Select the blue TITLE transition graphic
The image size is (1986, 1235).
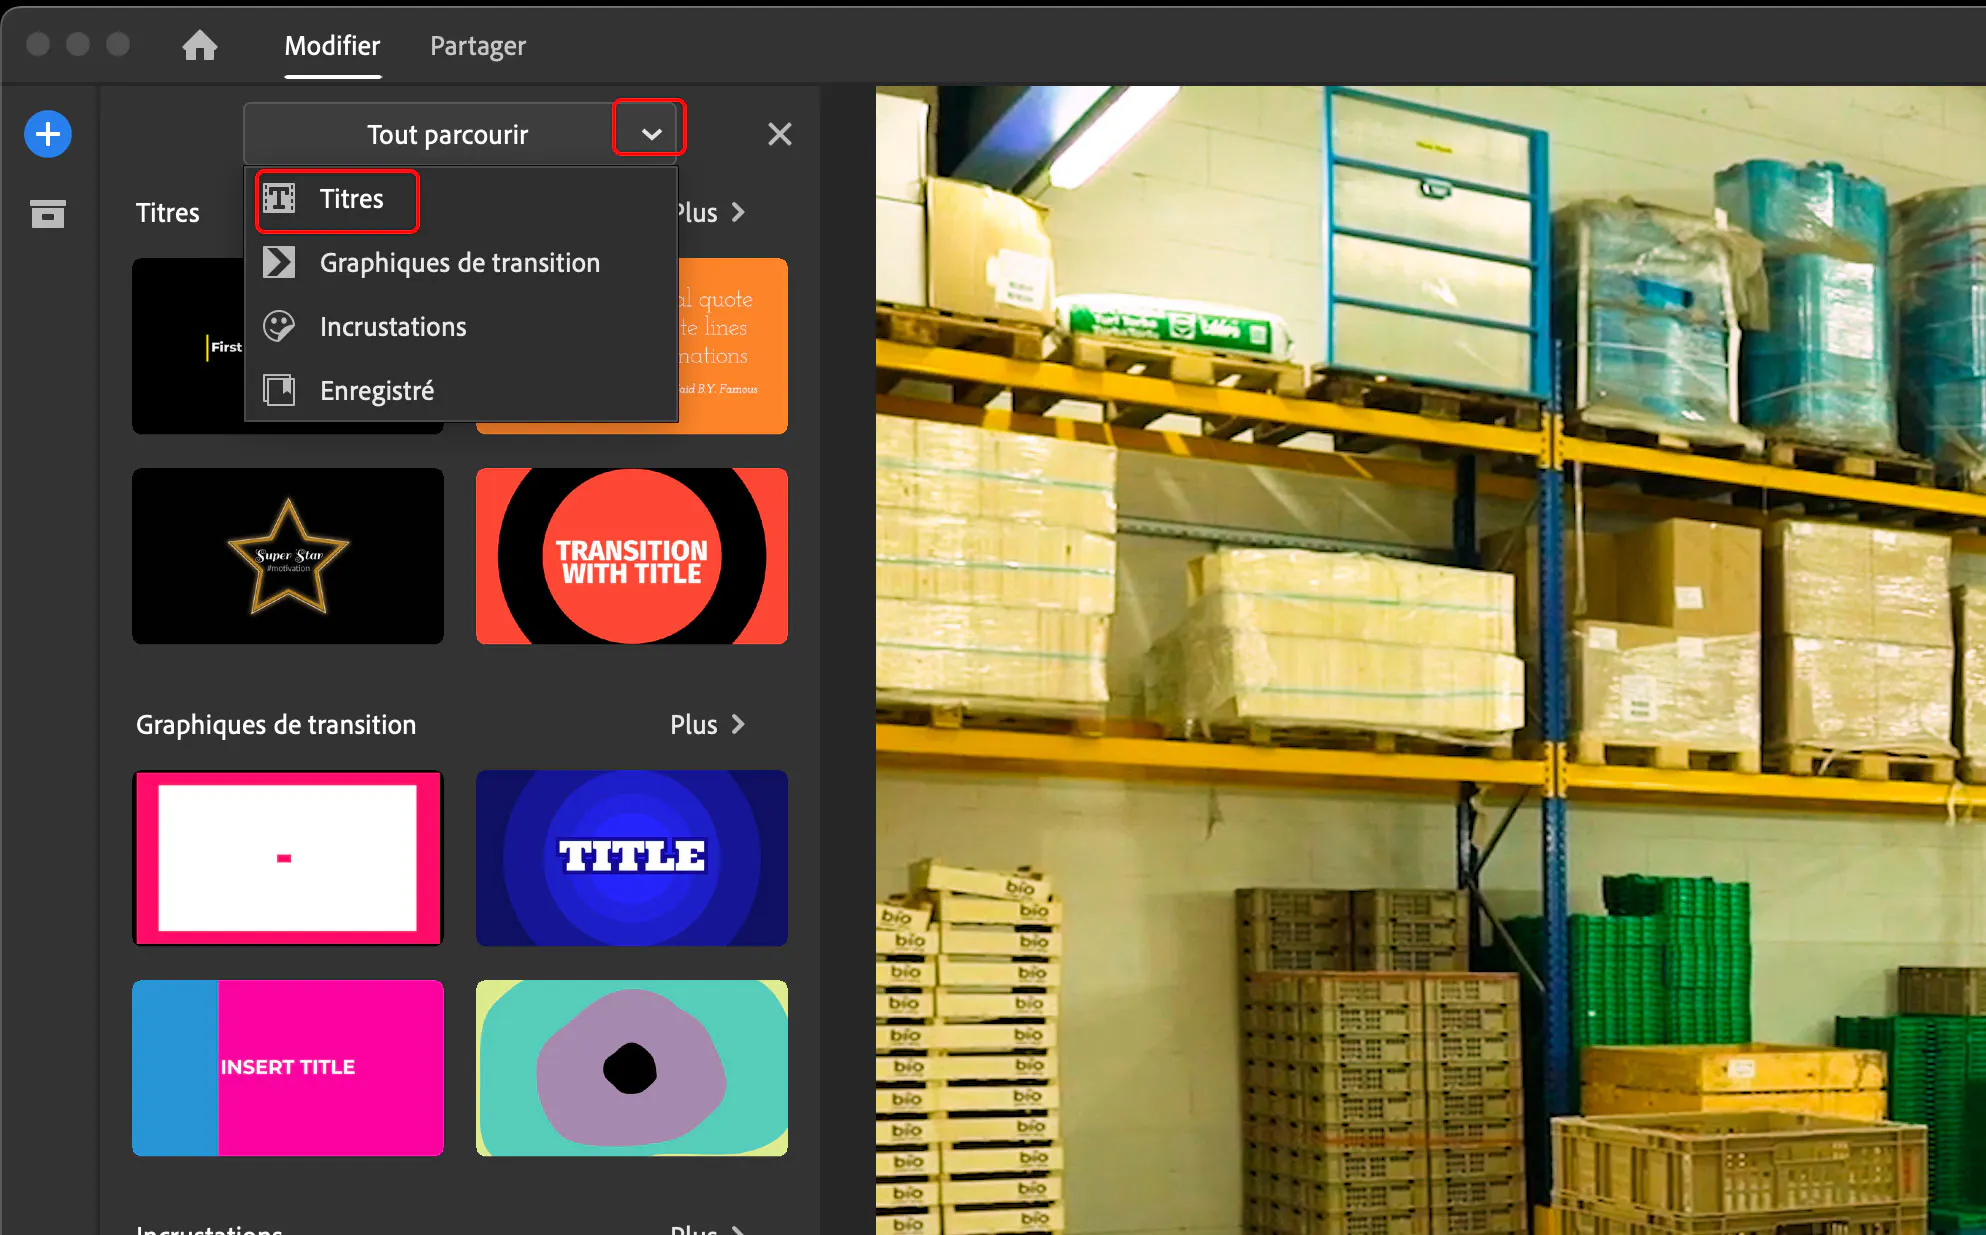[x=632, y=858]
